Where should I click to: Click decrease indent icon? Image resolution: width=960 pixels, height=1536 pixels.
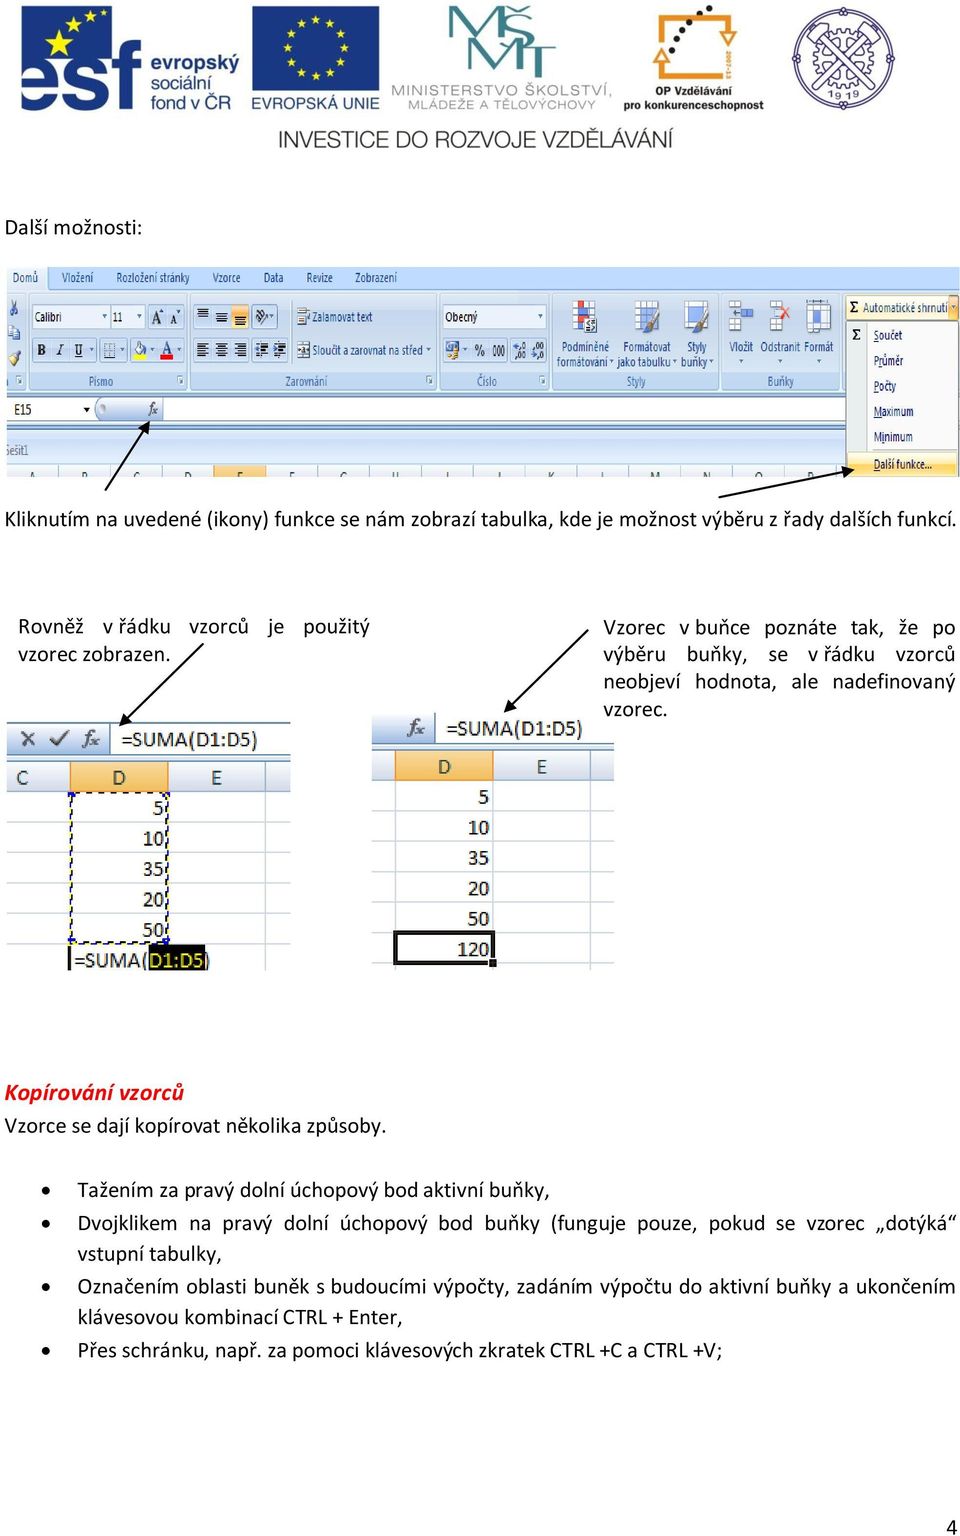tap(261, 350)
